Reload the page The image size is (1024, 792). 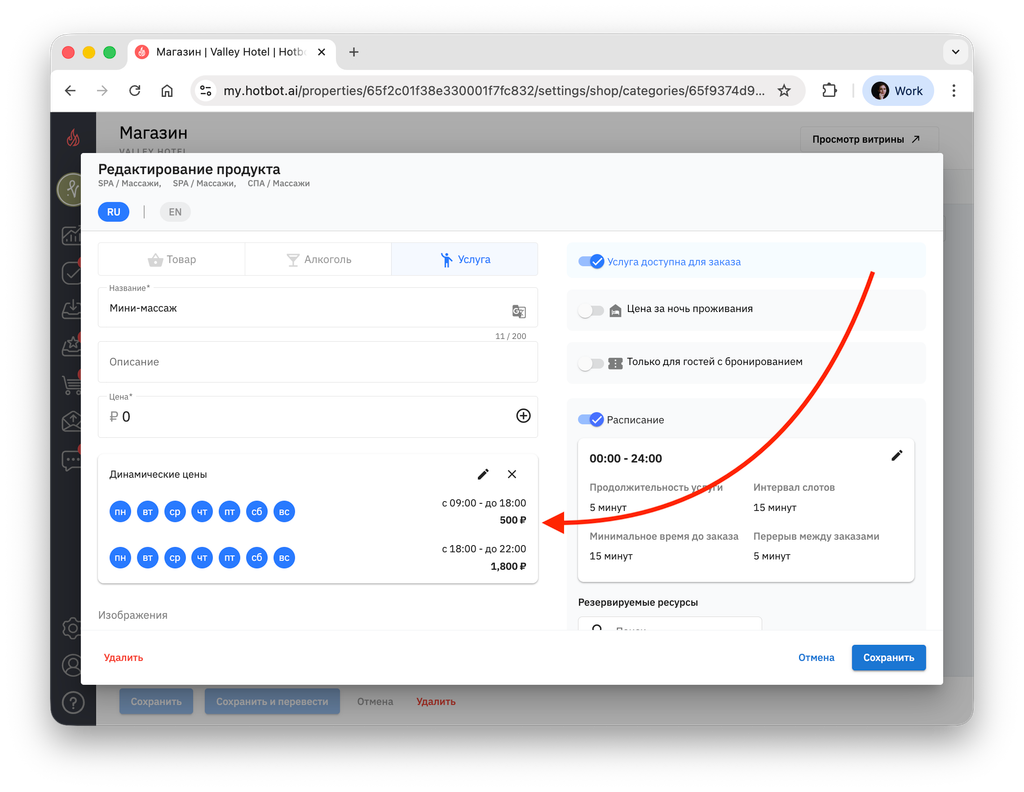click(x=135, y=91)
